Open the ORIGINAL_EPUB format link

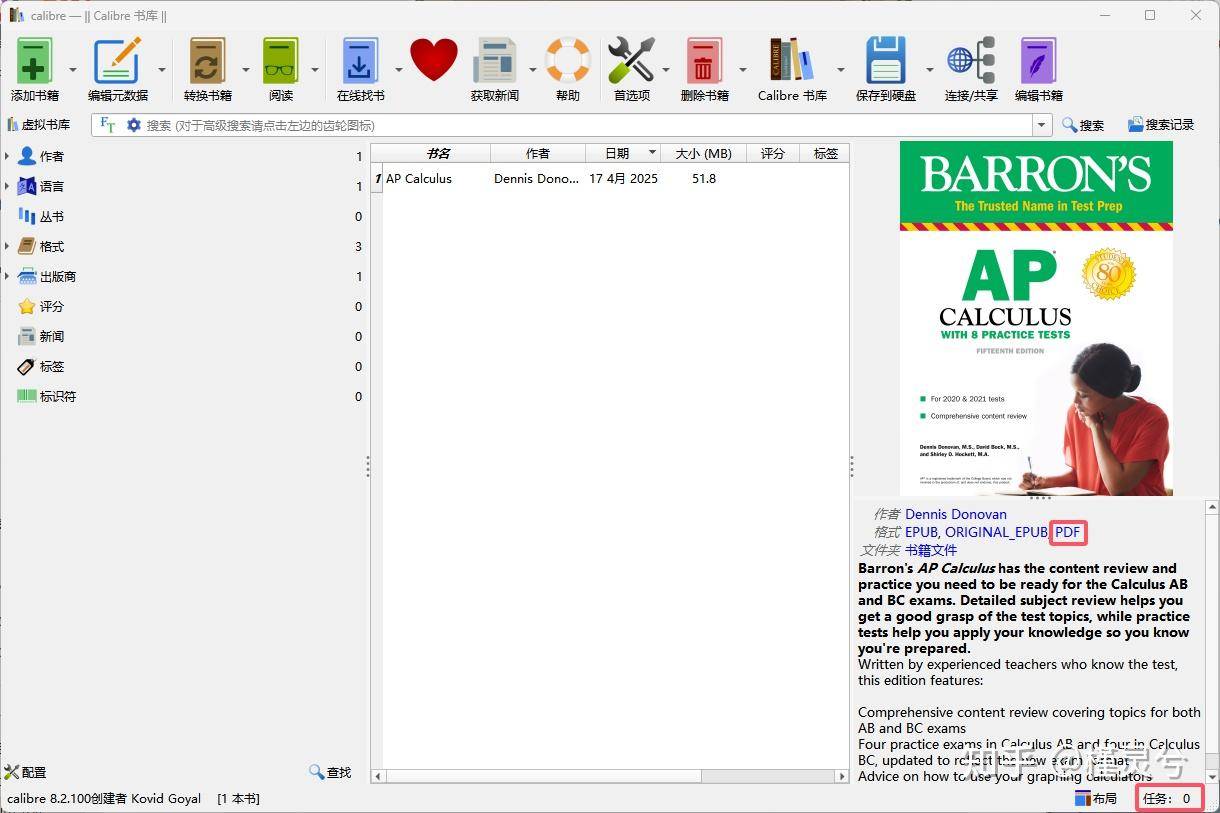coord(997,532)
